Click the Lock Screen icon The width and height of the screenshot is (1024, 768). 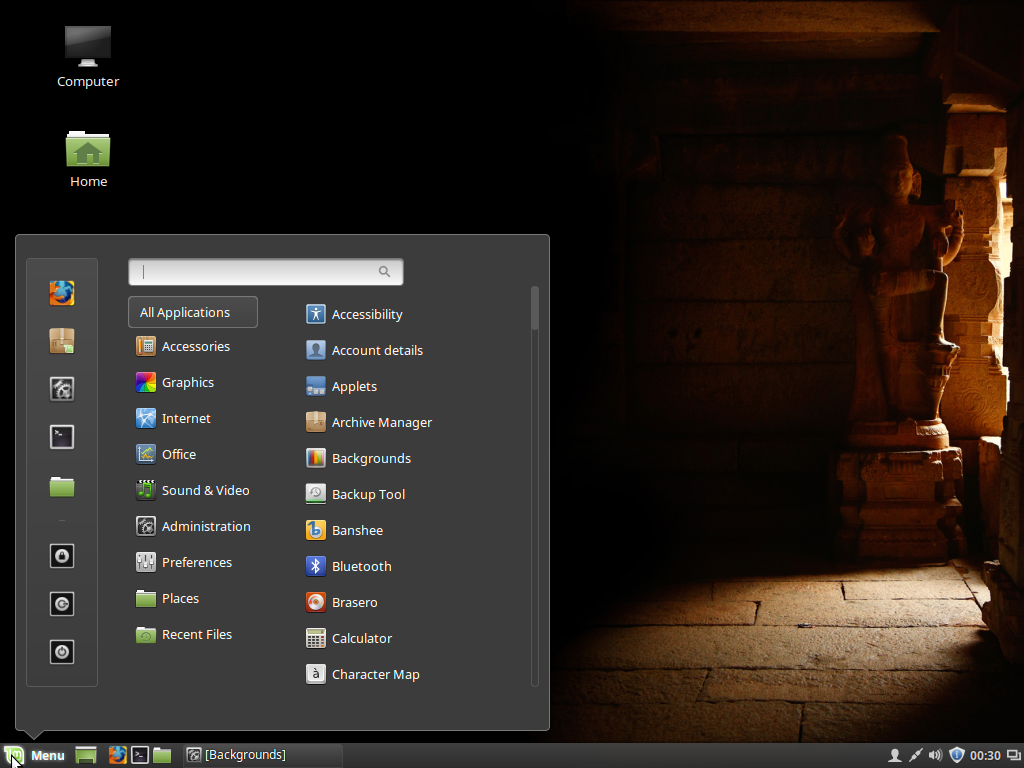[62, 556]
